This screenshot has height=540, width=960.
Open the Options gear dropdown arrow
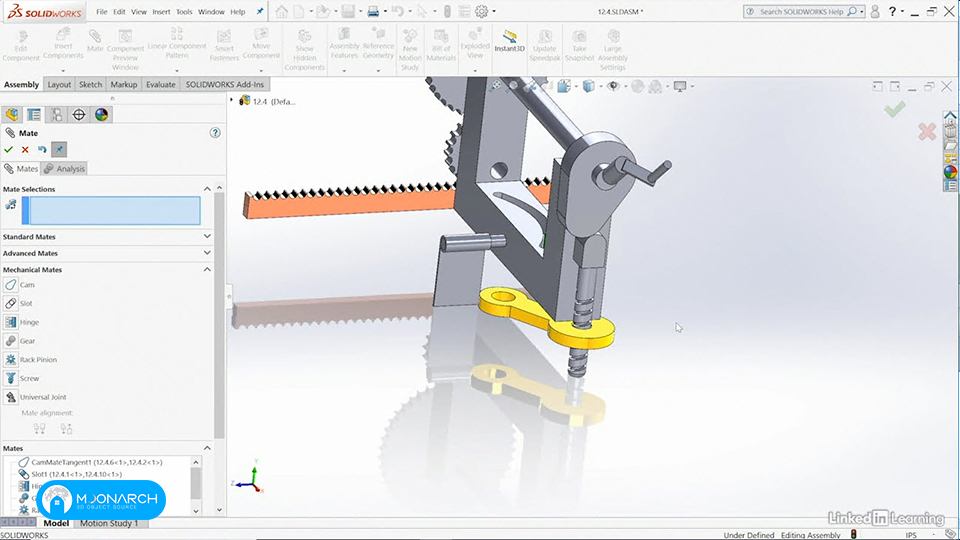click(494, 12)
